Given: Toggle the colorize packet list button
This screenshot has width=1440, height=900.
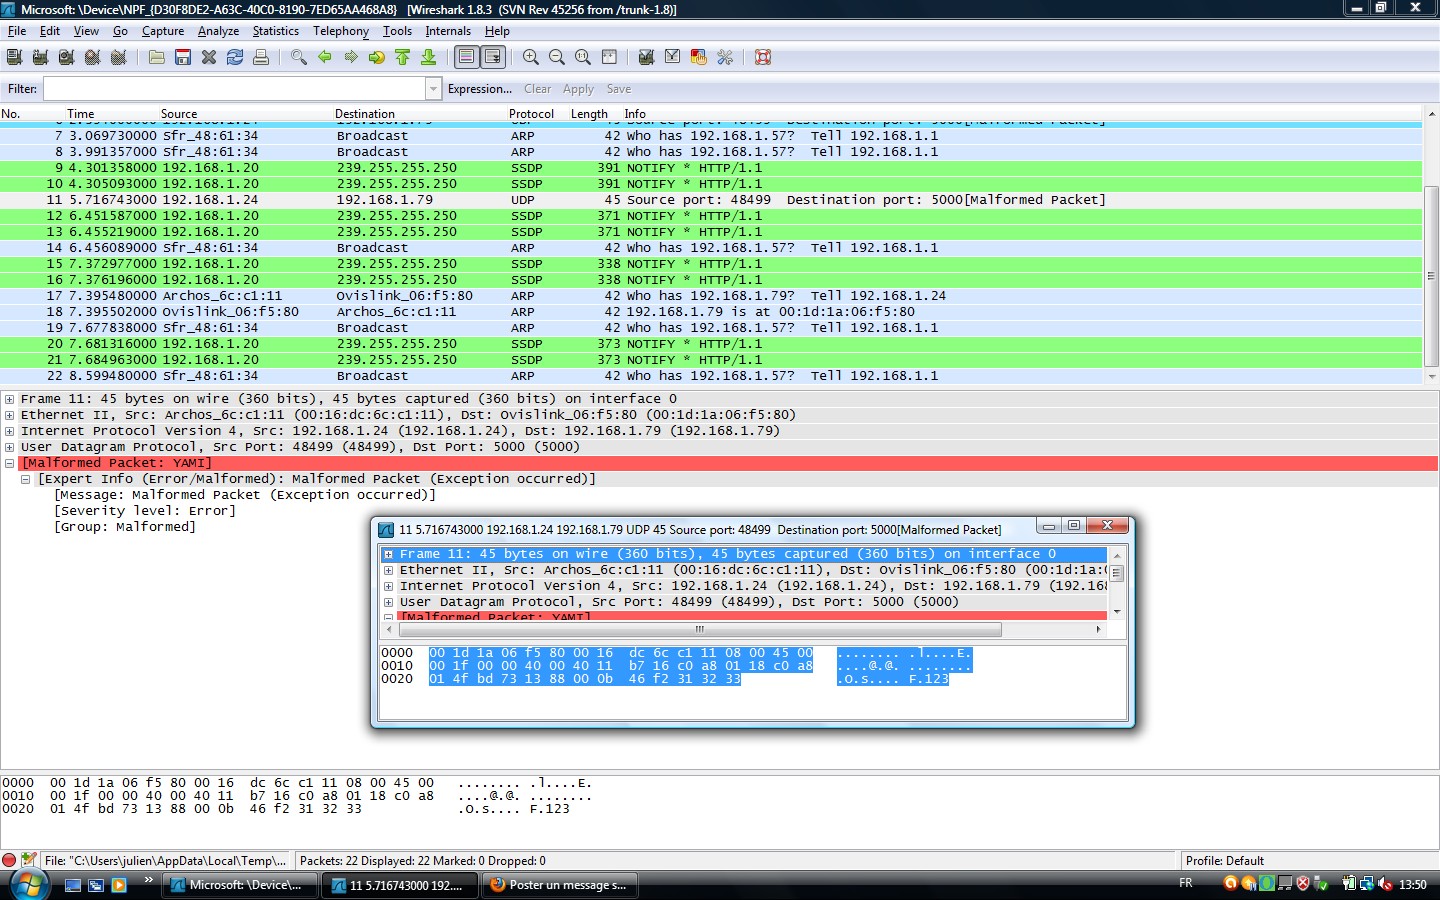Looking at the screenshot, I should [x=467, y=57].
